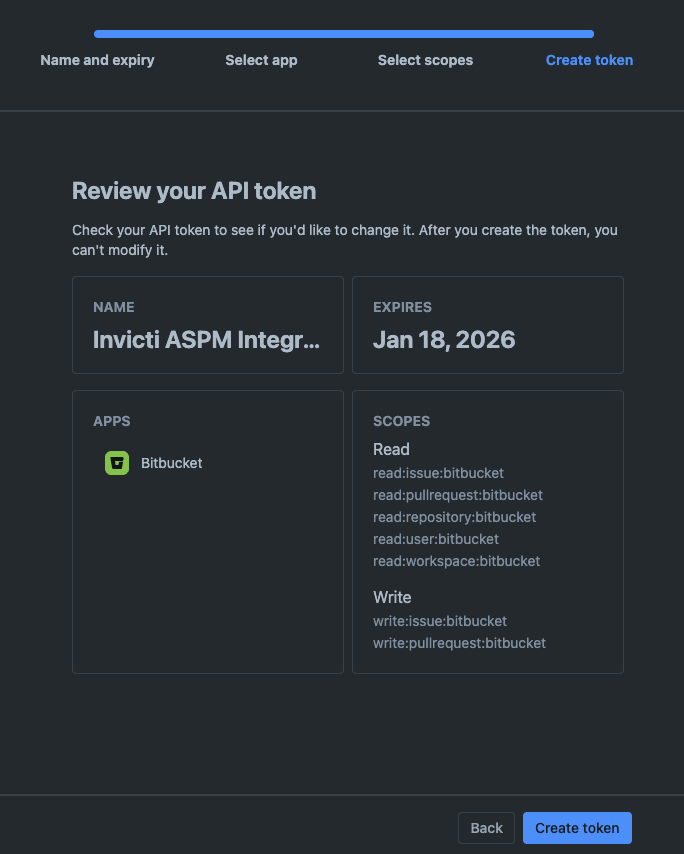Viewport: 684px width, 854px height.
Task: Open the Select app step
Action: pyautogui.click(x=261, y=60)
